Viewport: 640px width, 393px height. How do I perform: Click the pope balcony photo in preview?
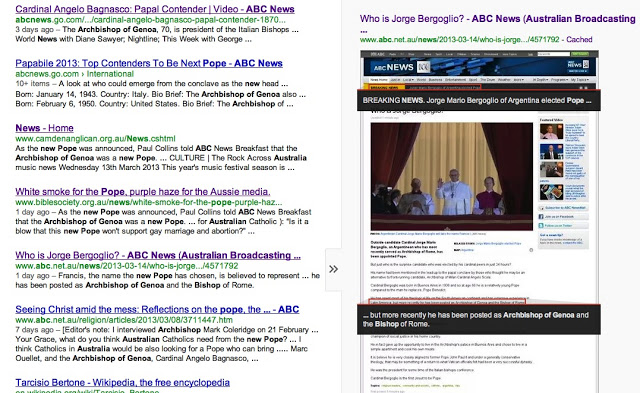point(451,177)
